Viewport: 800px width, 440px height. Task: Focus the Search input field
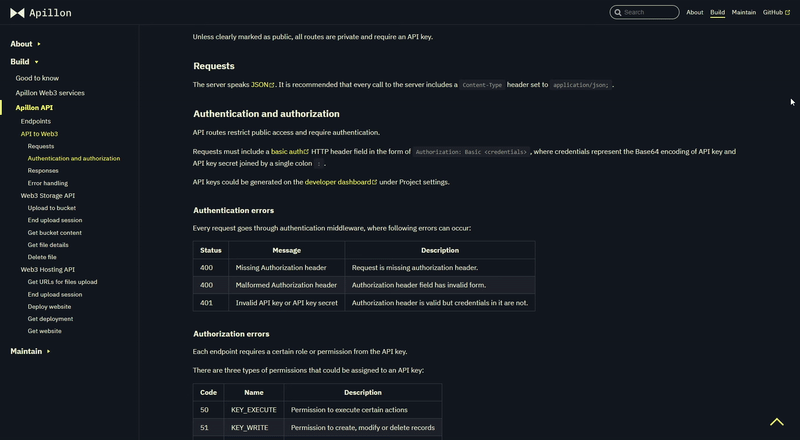pyautogui.click(x=644, y=12)
